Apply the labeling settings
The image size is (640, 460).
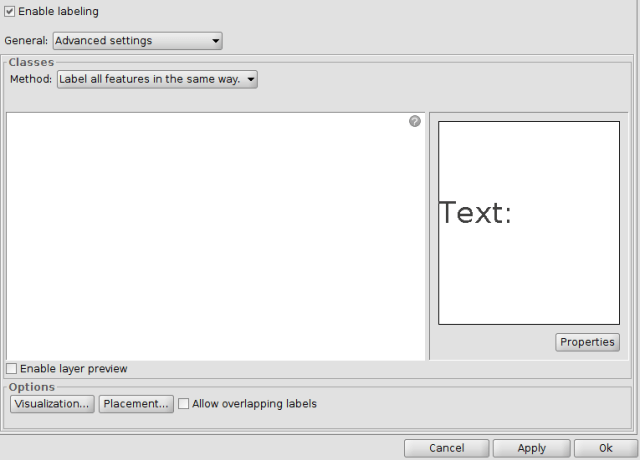(531, 449)
